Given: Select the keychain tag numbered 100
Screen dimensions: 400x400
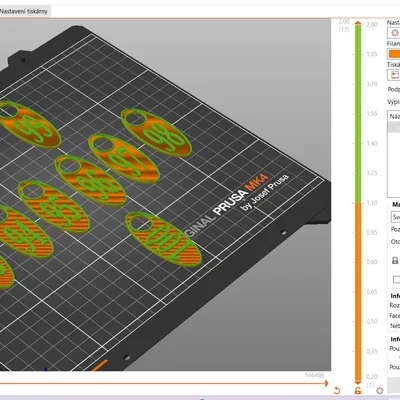Looking at the screenshot, I should [x=163, y=239].
